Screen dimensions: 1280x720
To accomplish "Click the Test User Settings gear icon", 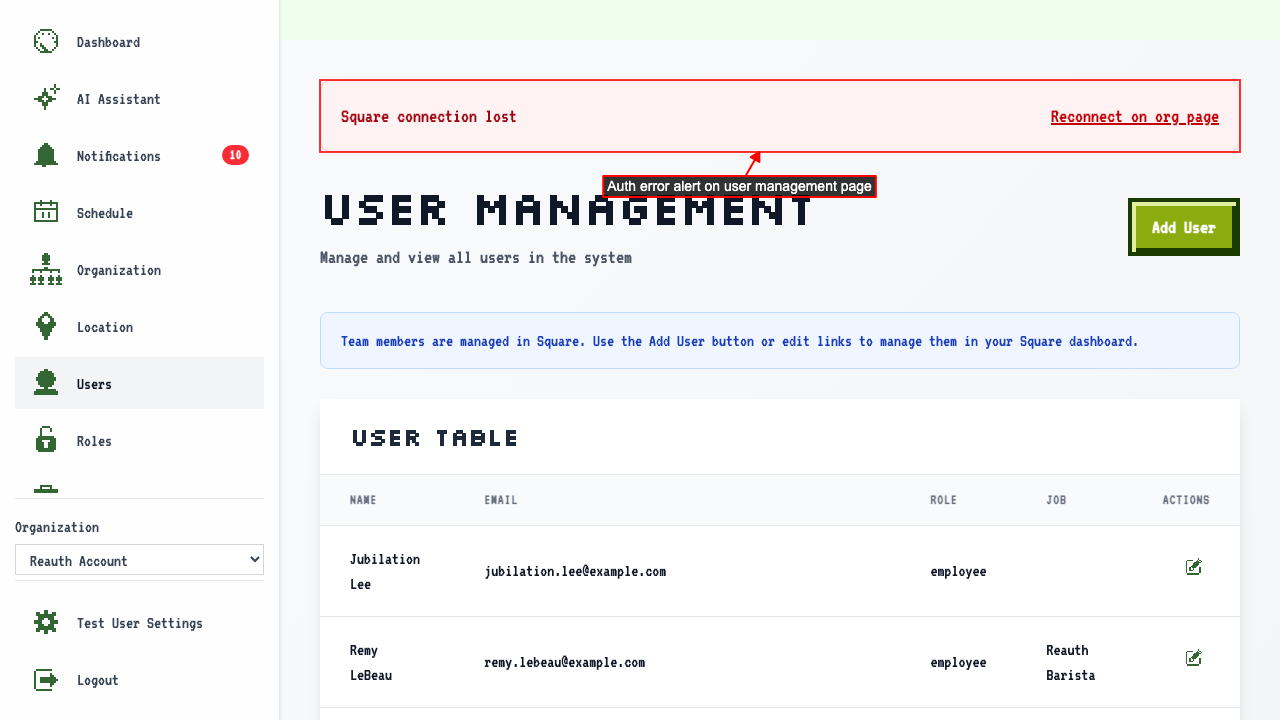I will tap(46, 623).
